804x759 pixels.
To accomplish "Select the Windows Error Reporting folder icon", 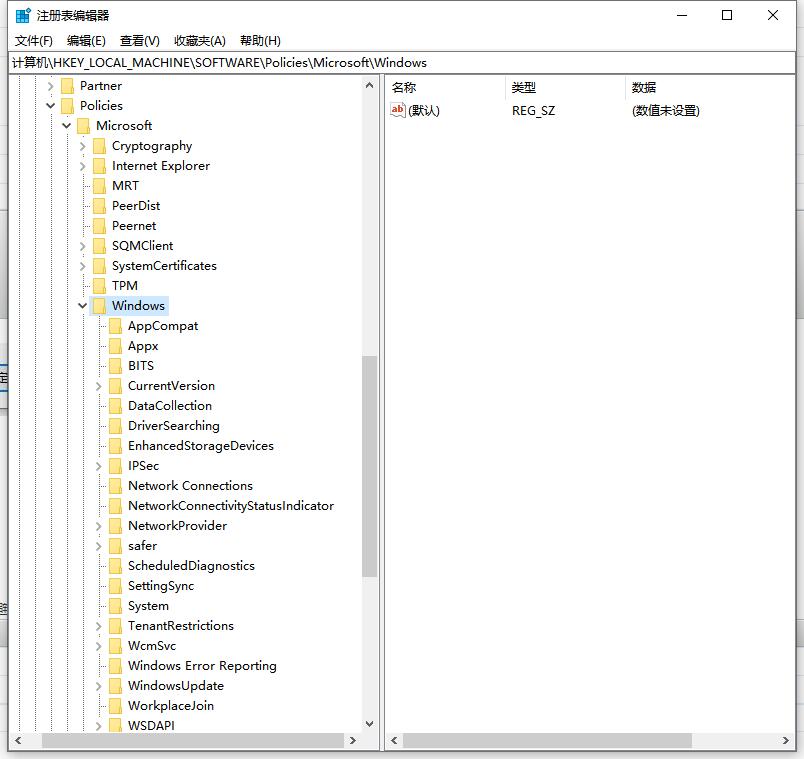I will tap(115, 666).
